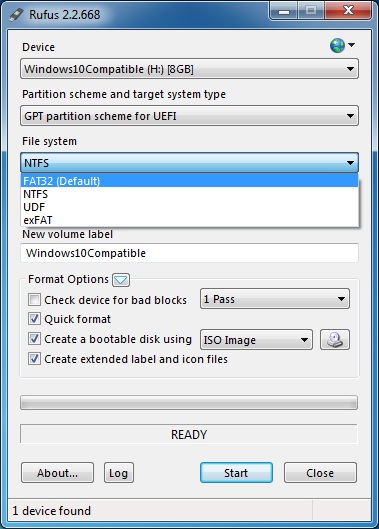Select FAT32 (Default) from the list
The height and width of the screenshot is (529, 379).
tap(189, 181)
